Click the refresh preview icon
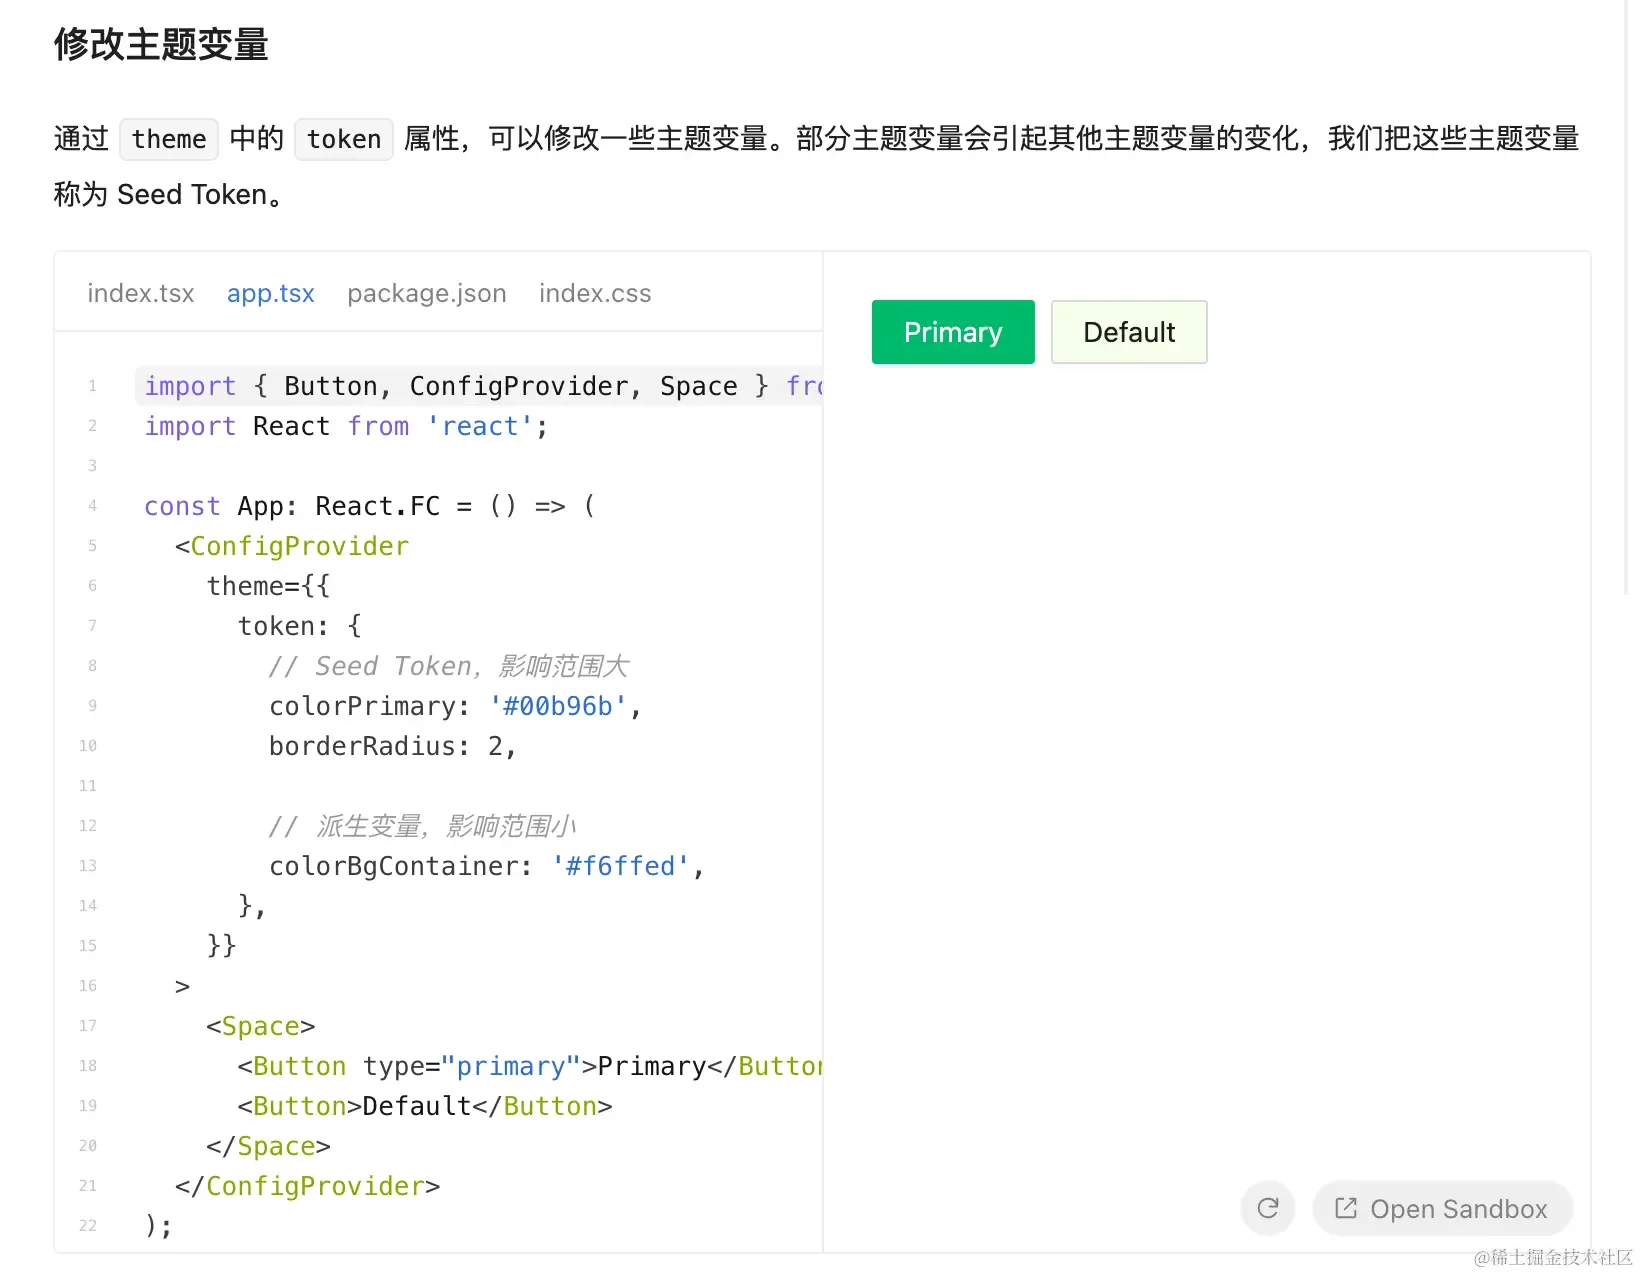This screenshot has width=1640, height=1274. point(1267,1208)
